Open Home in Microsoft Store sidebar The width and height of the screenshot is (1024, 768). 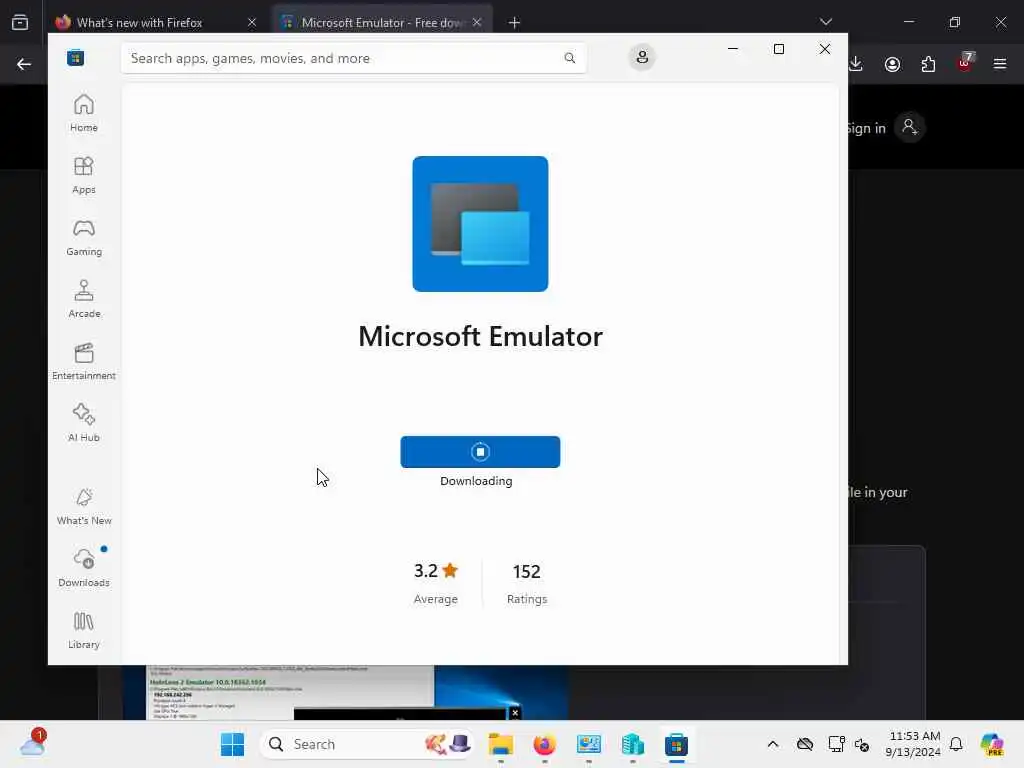pos(84,113)
